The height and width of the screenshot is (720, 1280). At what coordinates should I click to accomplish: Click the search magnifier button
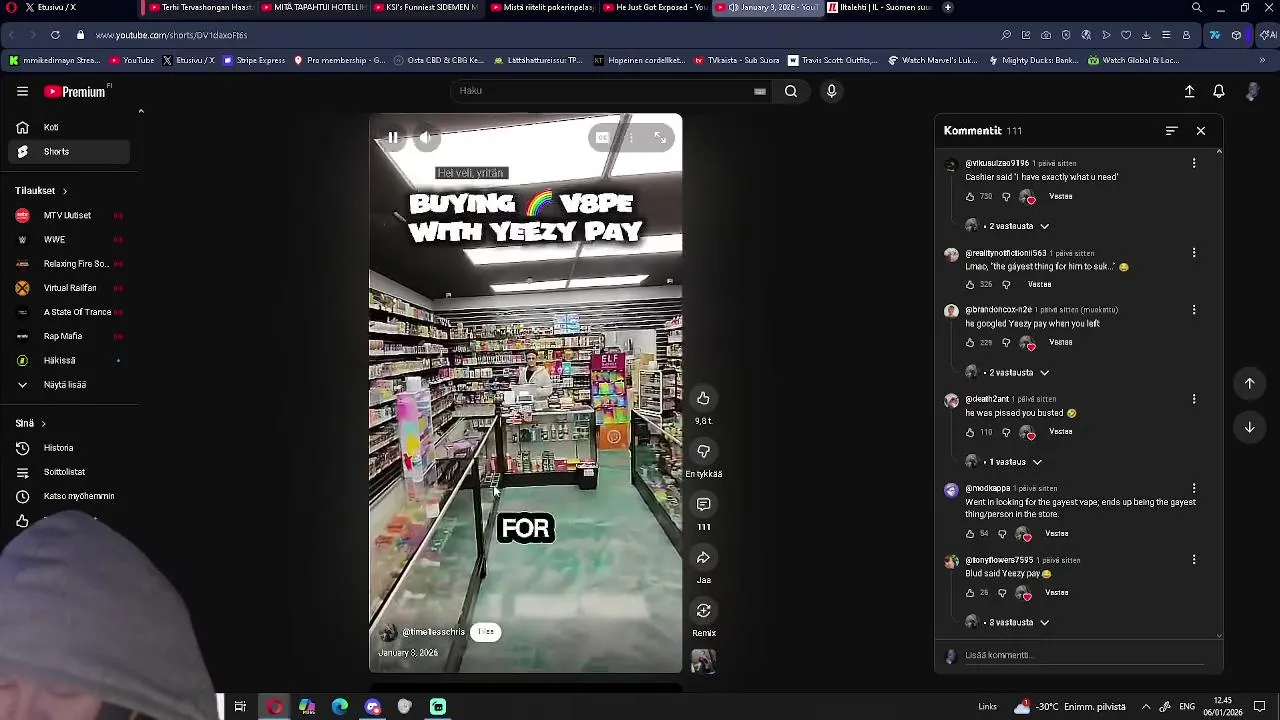tap(791, 91)
